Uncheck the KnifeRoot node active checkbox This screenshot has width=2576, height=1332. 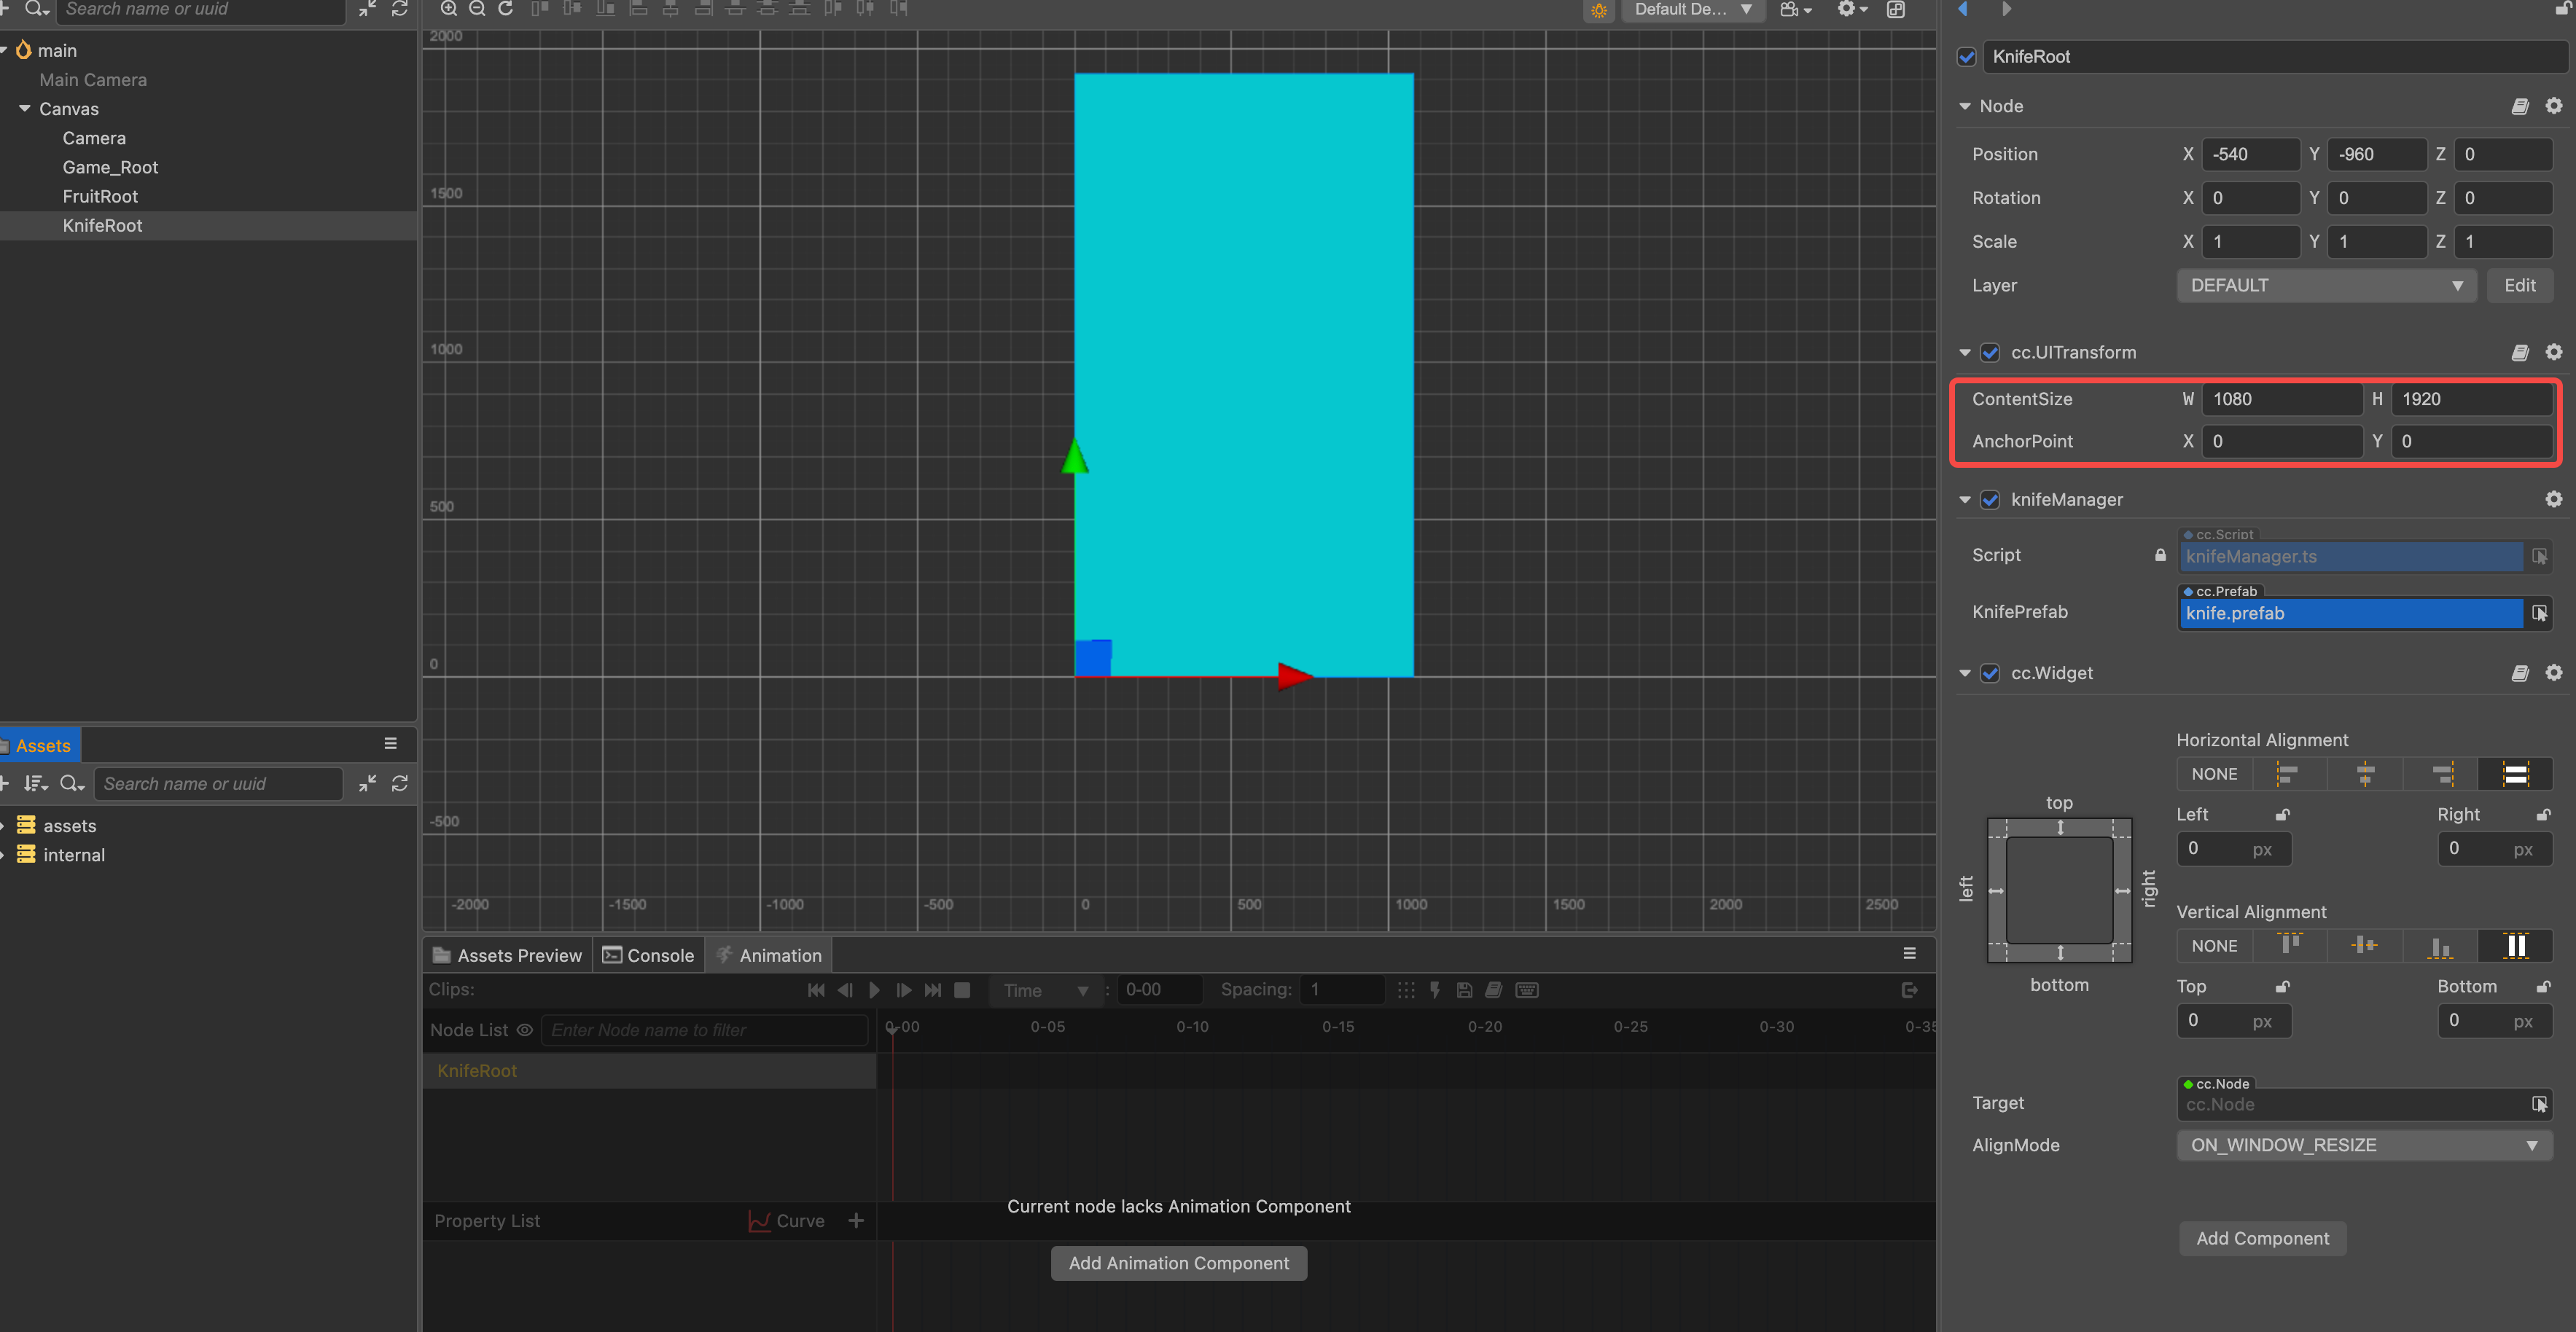click(x=1966, y=57)
